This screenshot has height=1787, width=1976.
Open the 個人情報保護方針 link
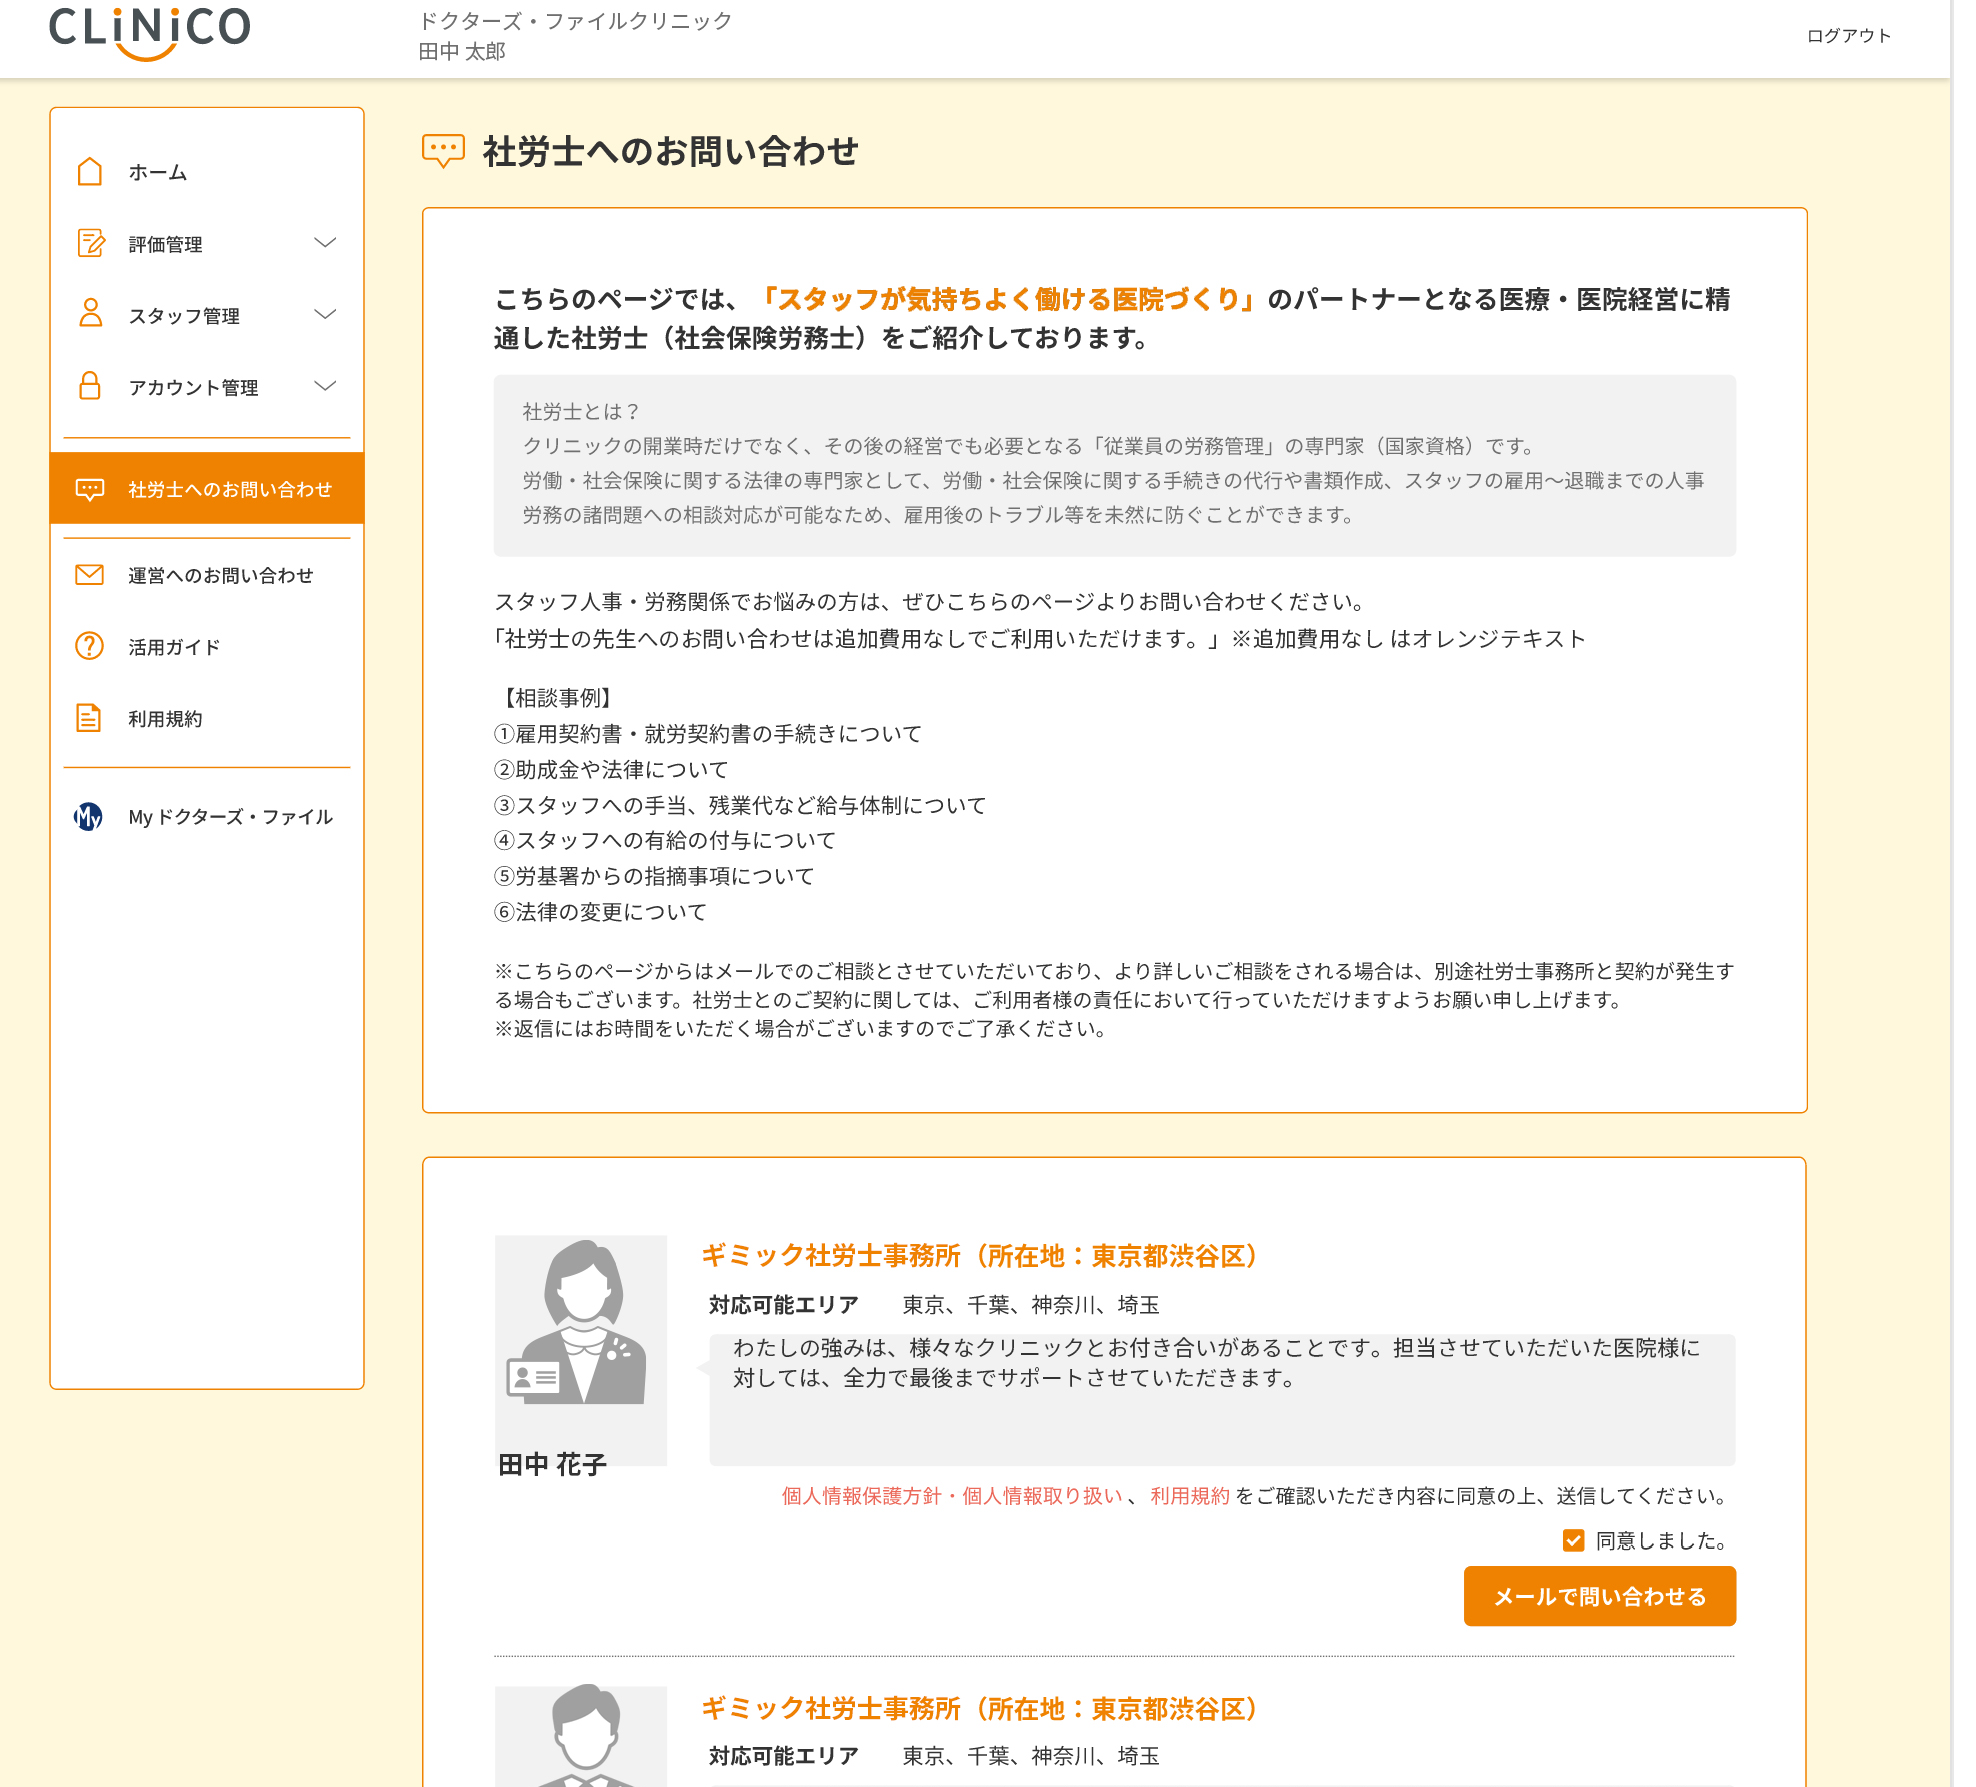861,1496
